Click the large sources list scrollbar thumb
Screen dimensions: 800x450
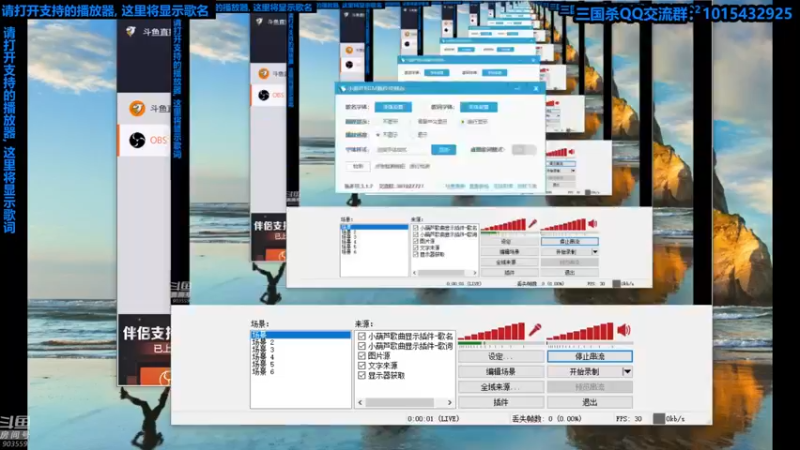[x=399, y=402]
